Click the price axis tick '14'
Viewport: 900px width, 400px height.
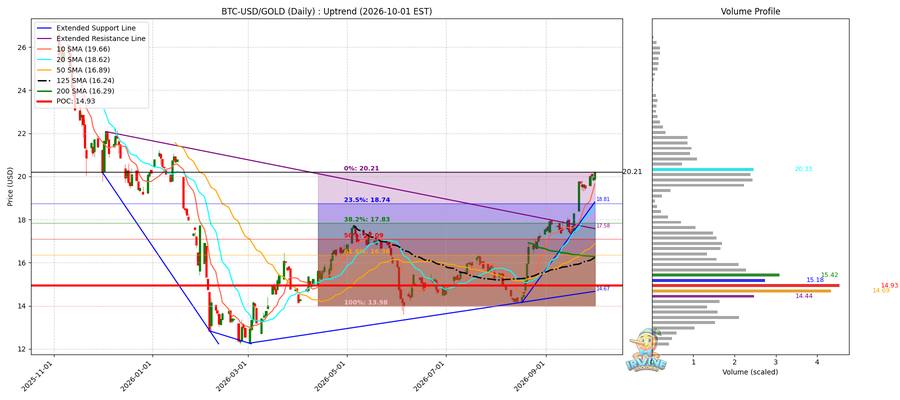click(21, 306)
